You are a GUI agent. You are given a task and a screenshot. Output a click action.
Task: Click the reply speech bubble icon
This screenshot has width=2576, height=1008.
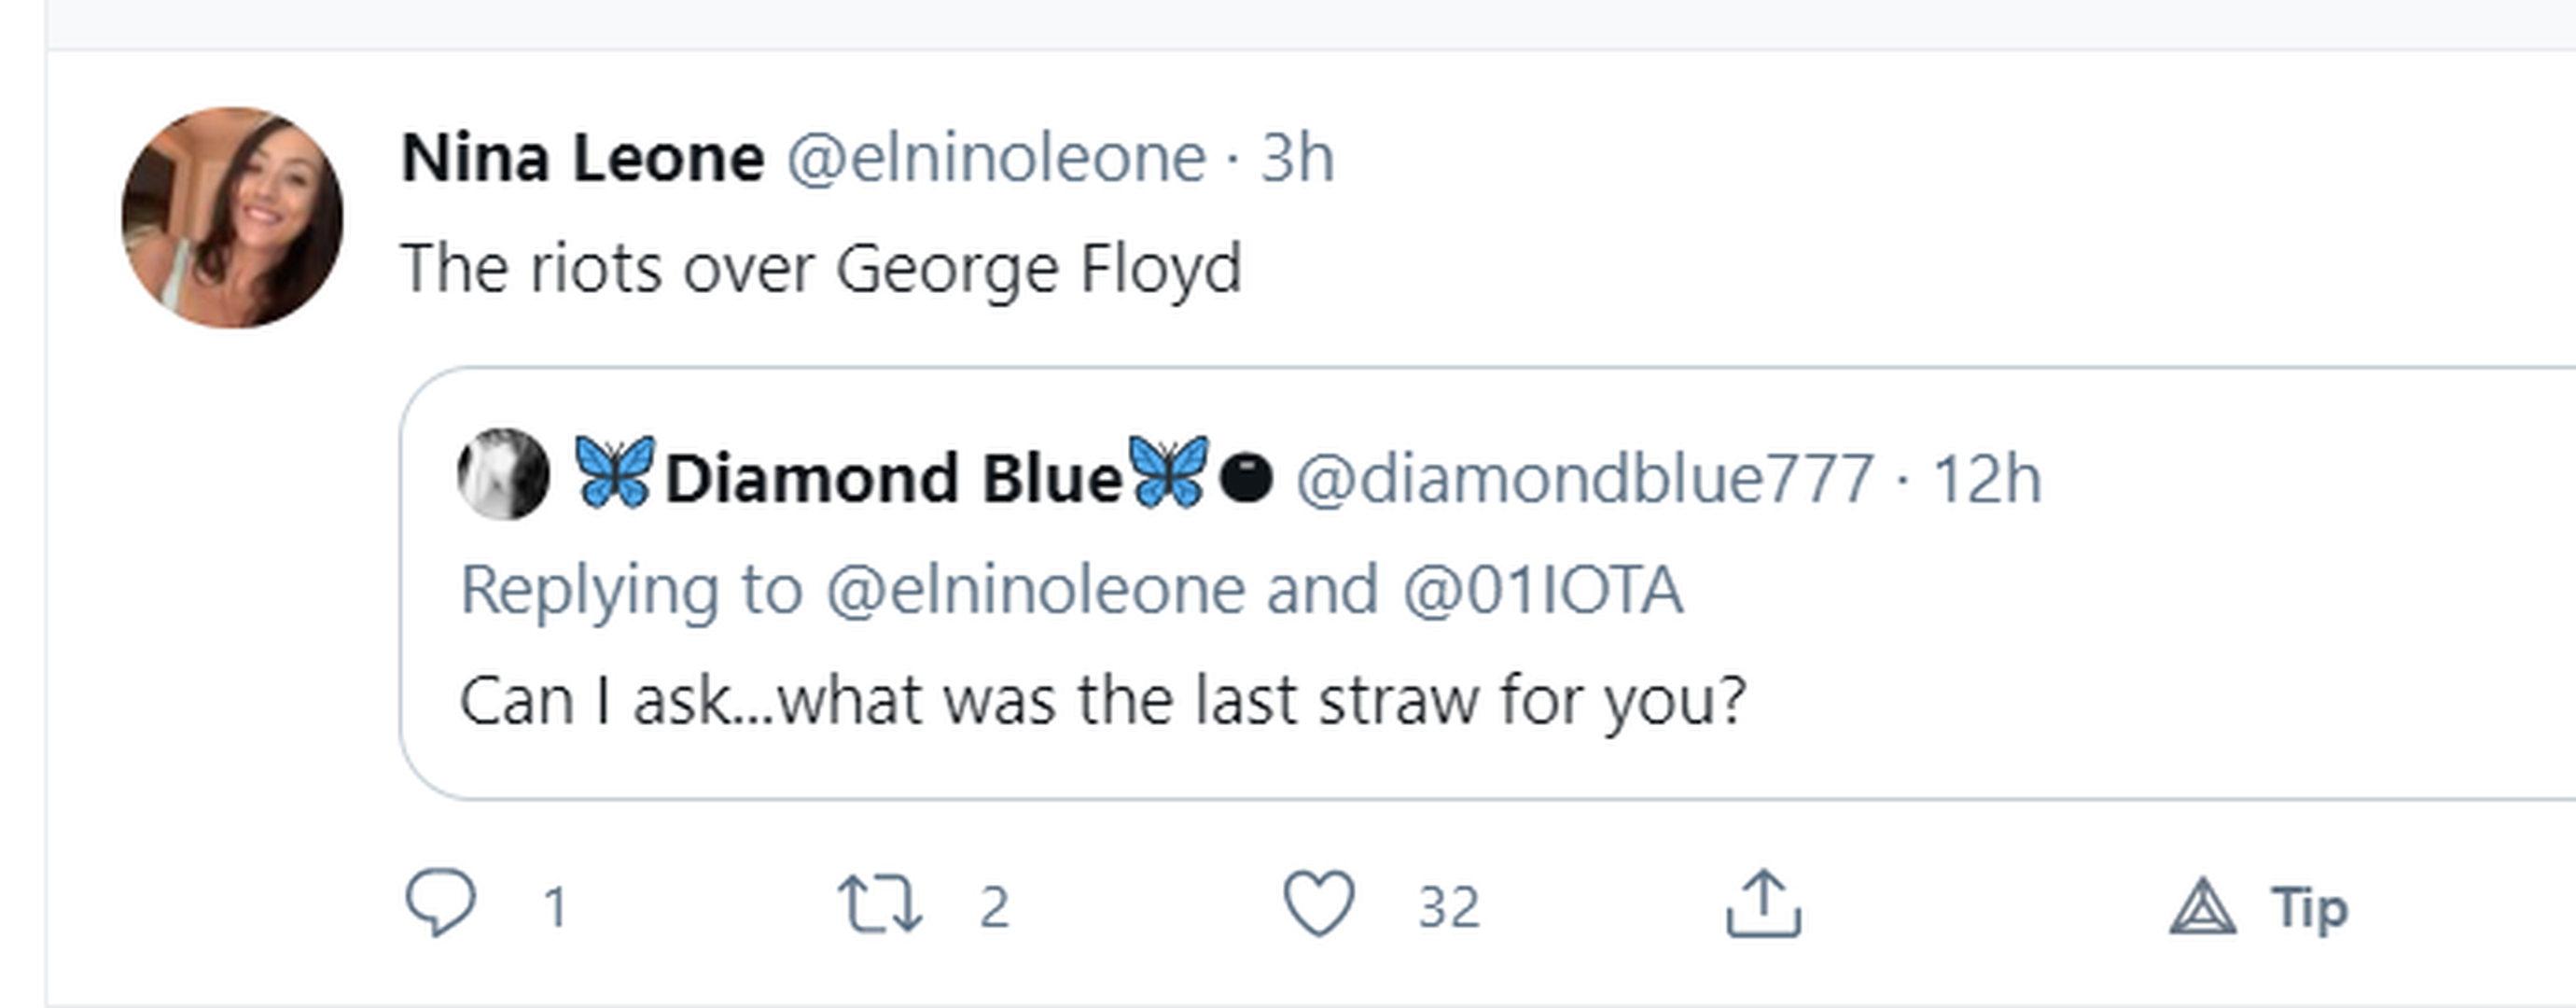(x=440, y=903)
